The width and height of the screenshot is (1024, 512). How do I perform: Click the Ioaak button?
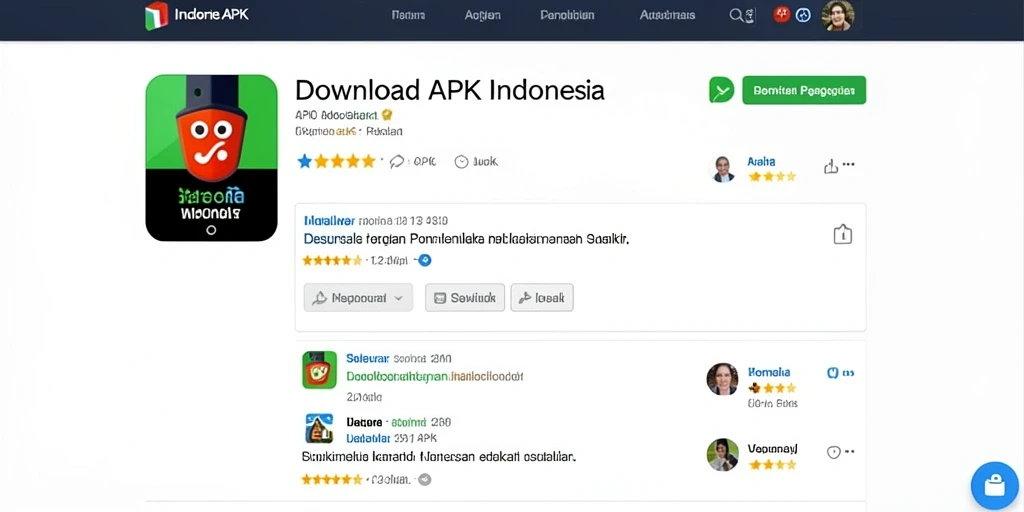(x=542, y=298)
